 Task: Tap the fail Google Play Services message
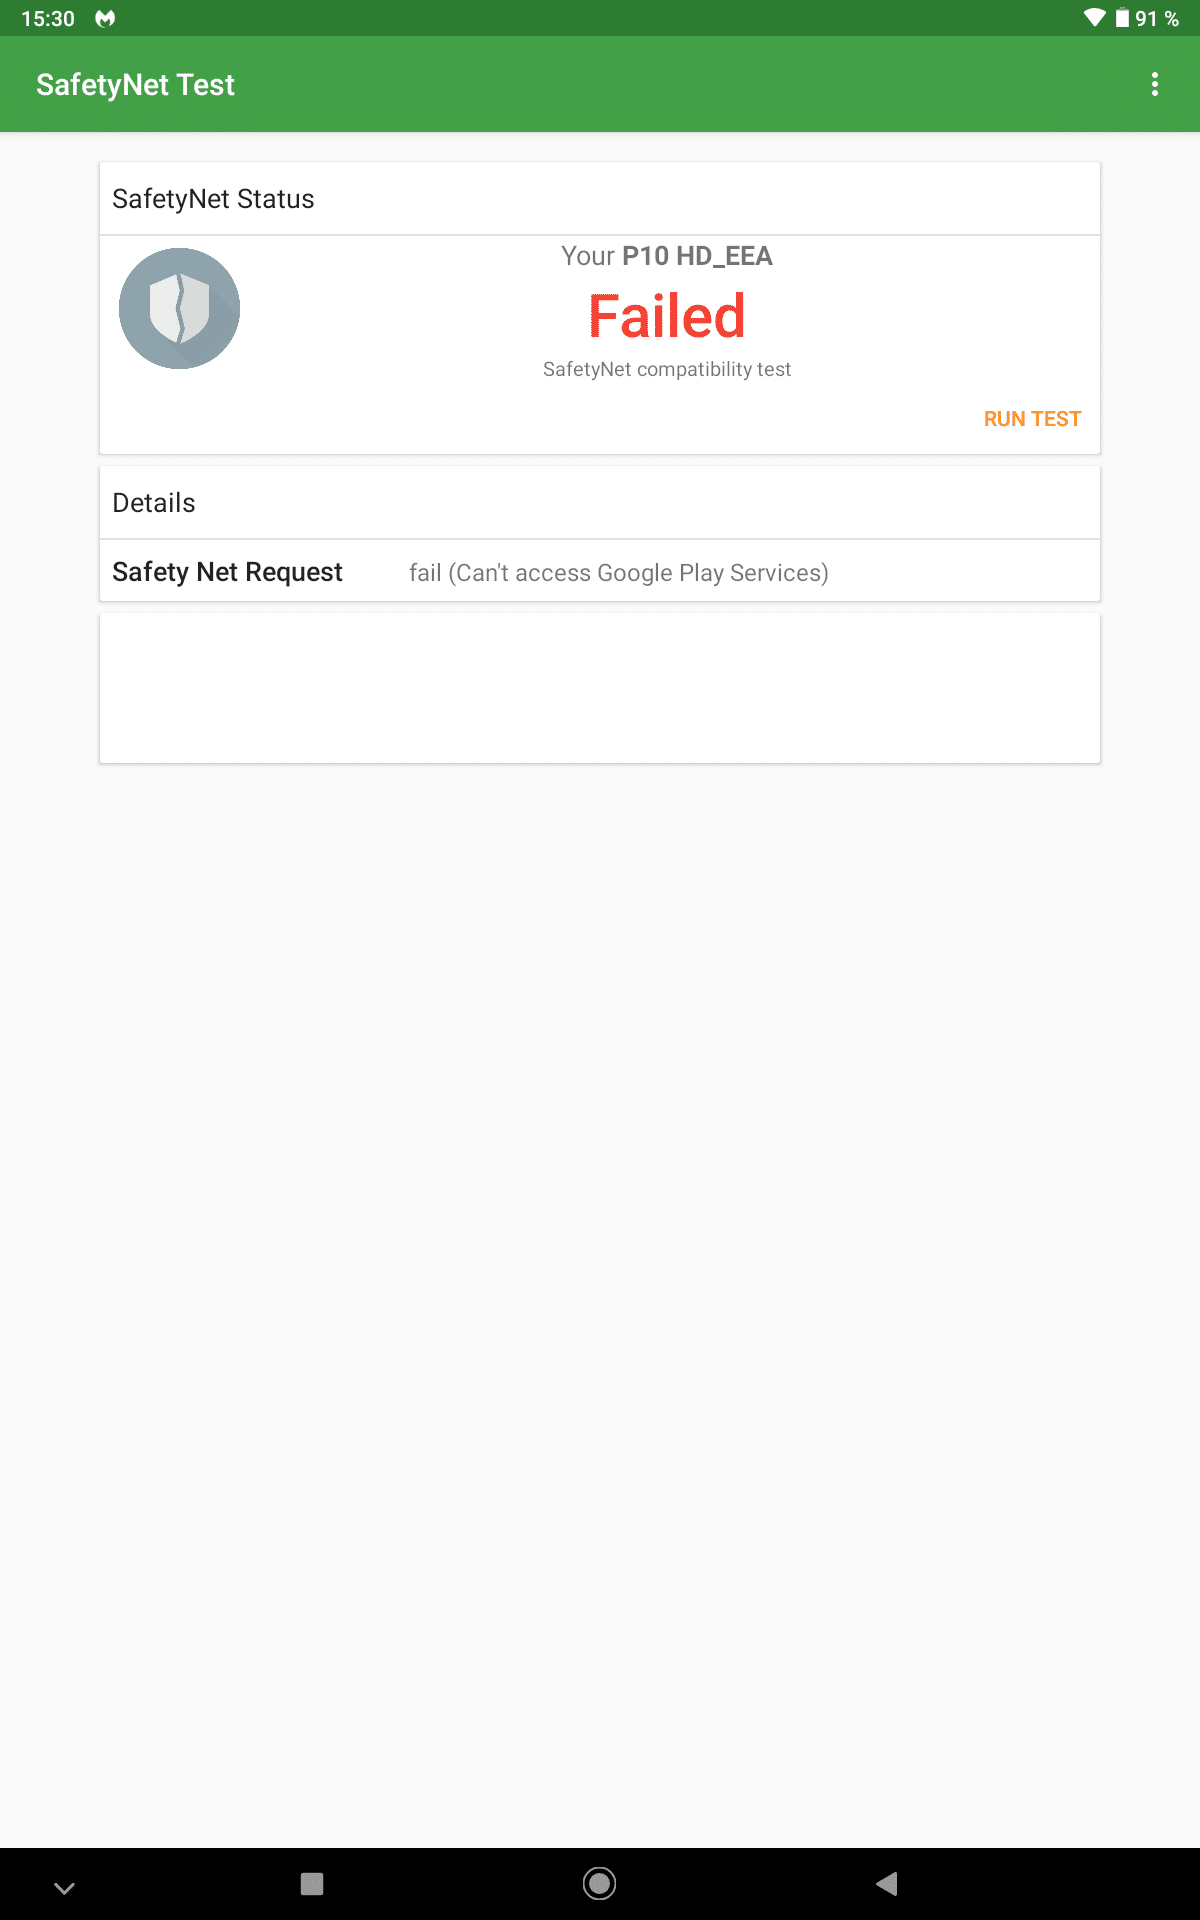click(619, 573)
